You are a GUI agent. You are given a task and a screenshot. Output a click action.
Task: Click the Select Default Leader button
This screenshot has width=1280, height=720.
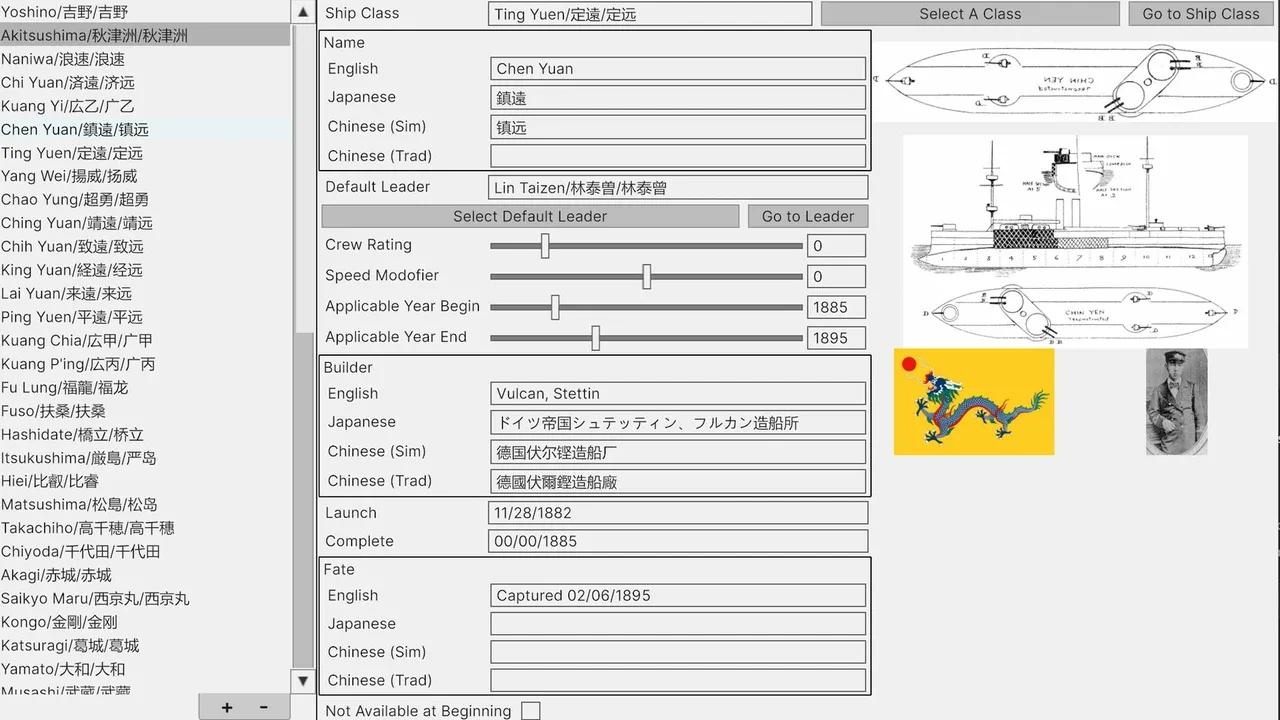click(x=530, y=216)
